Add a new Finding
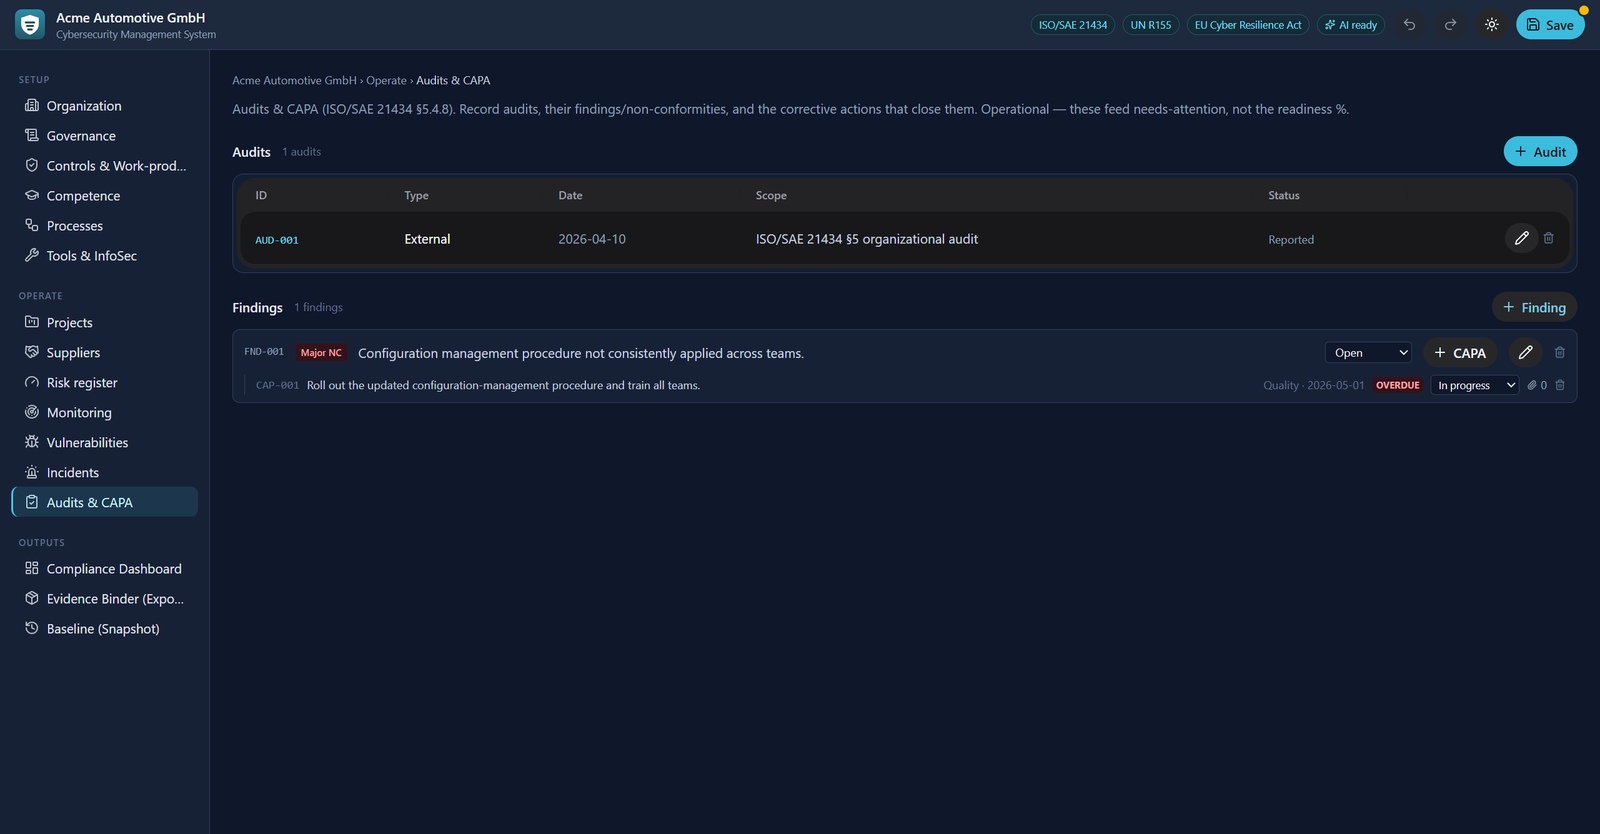This screenshot has width=1600, height=834. pyautogui.click(x=1534, y=307)
